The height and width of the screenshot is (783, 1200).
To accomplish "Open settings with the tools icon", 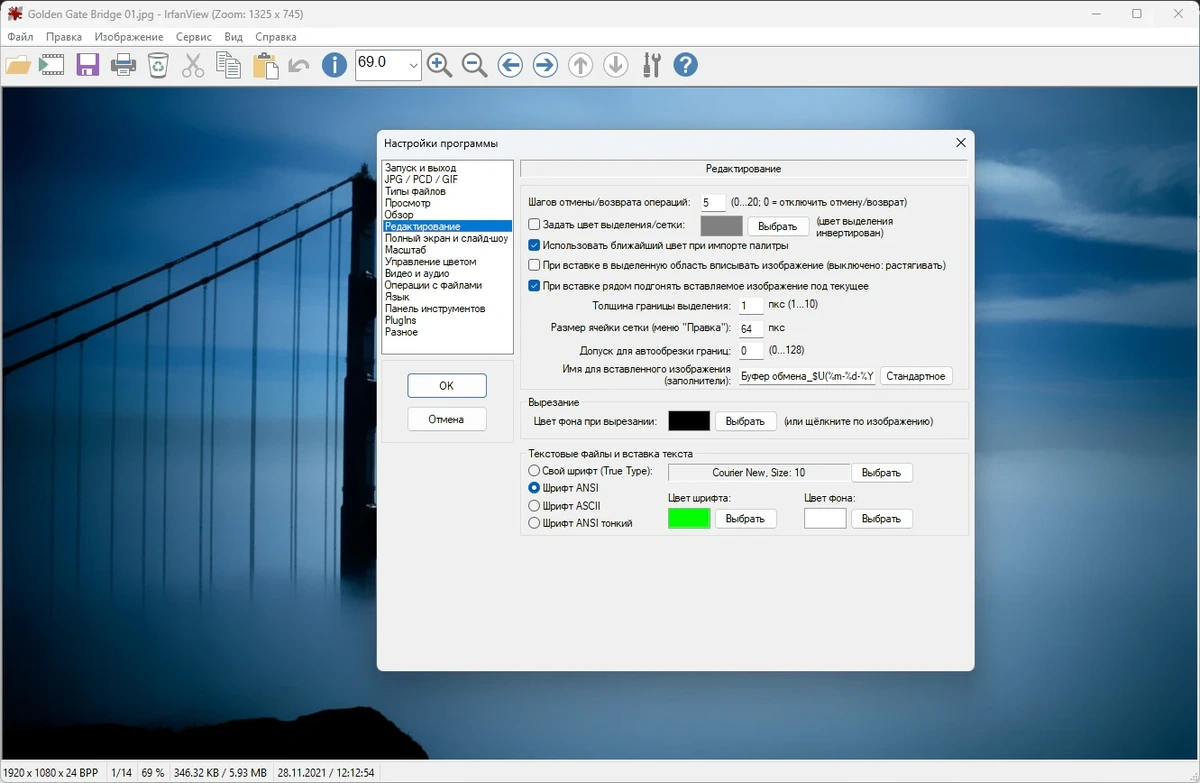I will (652, 66).
